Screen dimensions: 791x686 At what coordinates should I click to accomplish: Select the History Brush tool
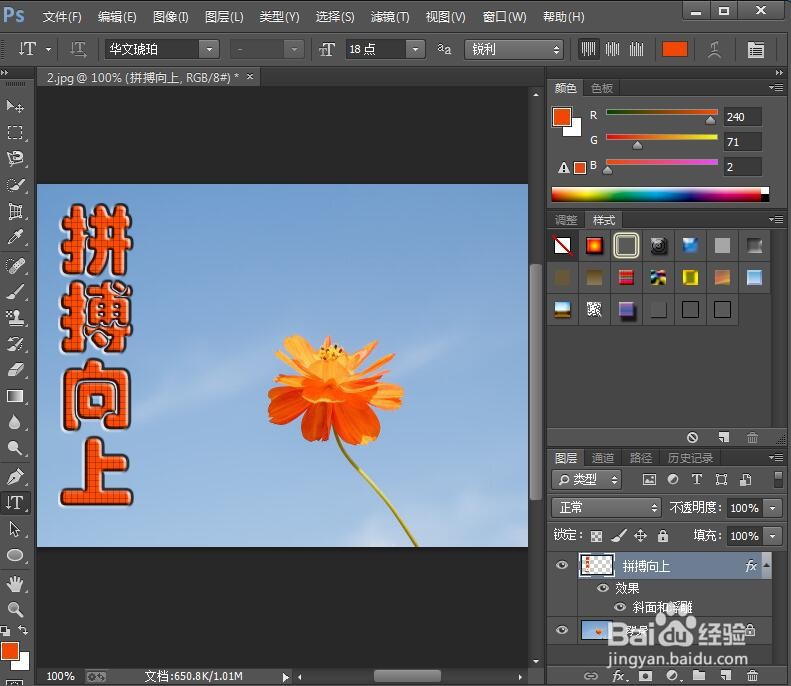(x=15, y=344)
